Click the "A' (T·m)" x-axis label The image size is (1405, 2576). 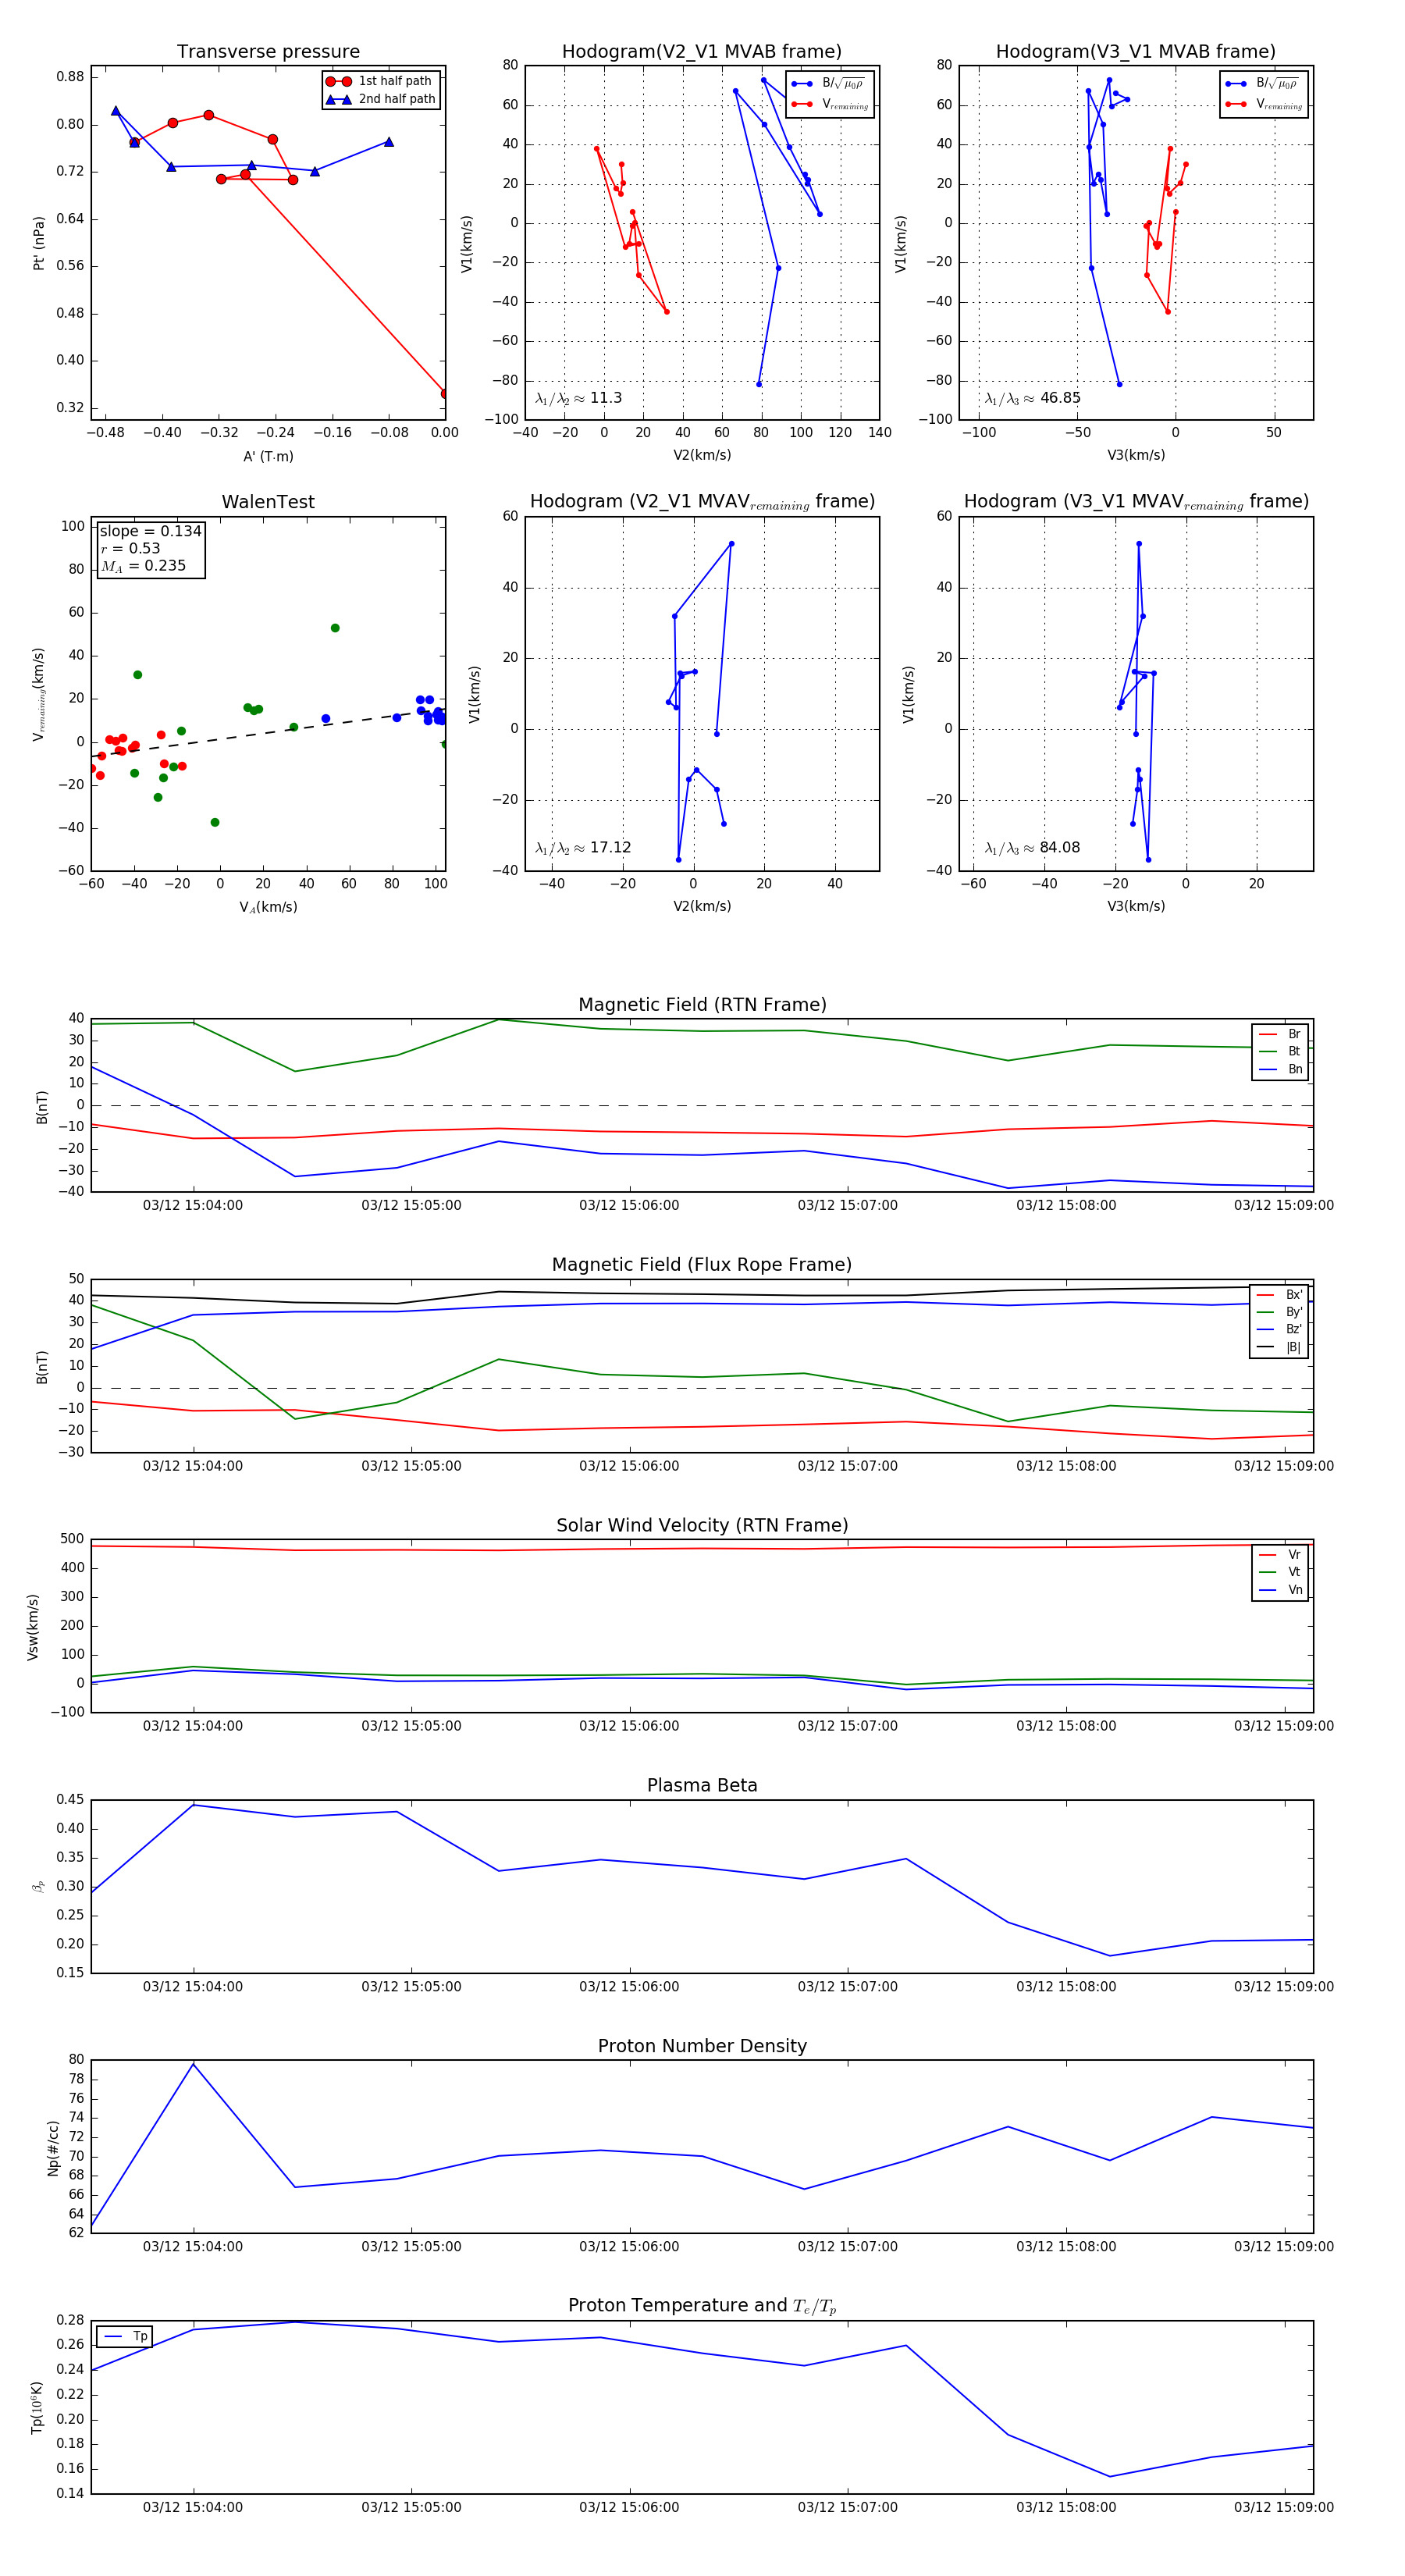point(268,456)
